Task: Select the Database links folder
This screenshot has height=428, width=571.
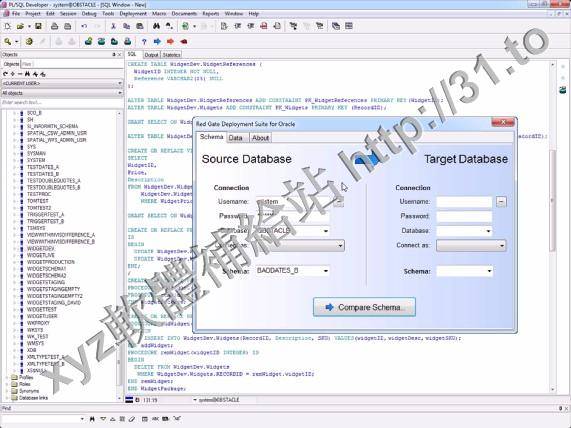Action: [33, 398]
